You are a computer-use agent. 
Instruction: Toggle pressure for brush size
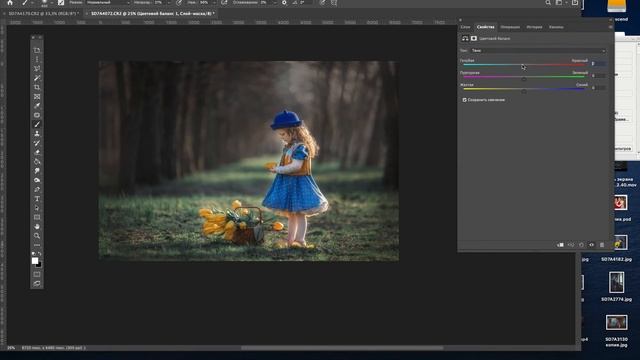(x=322, y=2)
